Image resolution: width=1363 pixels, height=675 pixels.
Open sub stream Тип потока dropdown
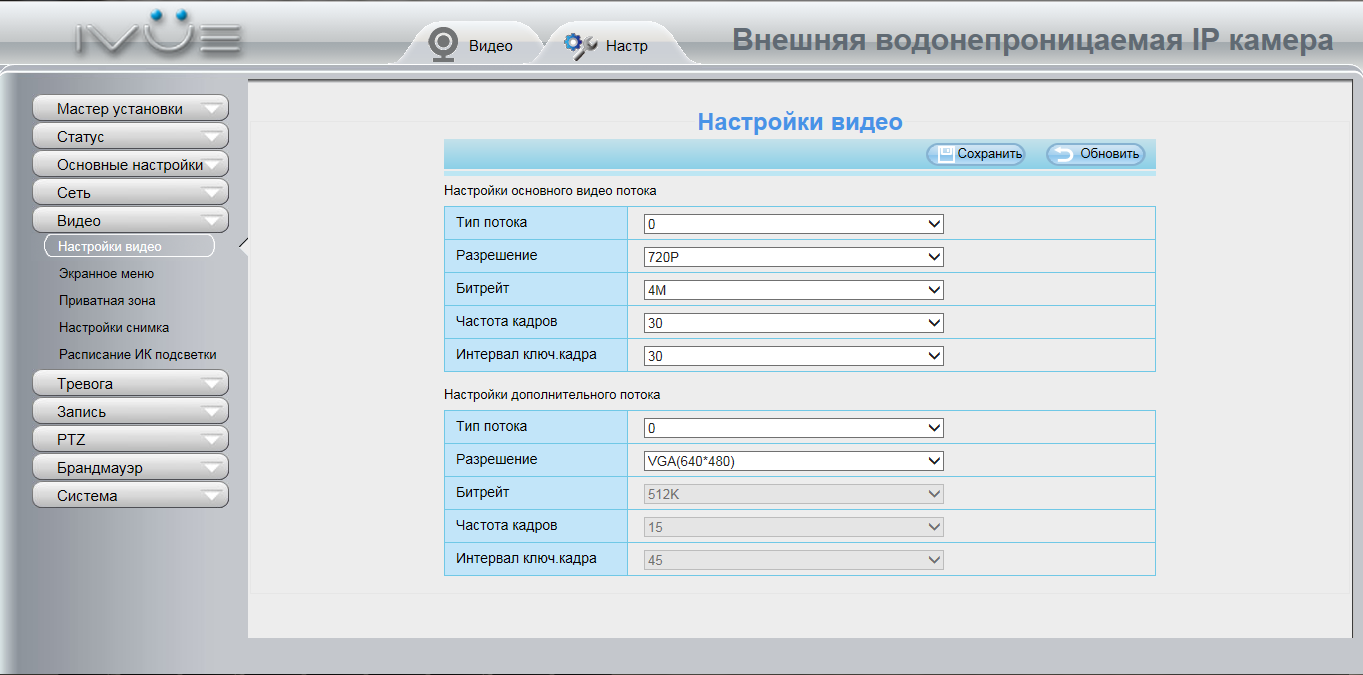pos(794,428)
